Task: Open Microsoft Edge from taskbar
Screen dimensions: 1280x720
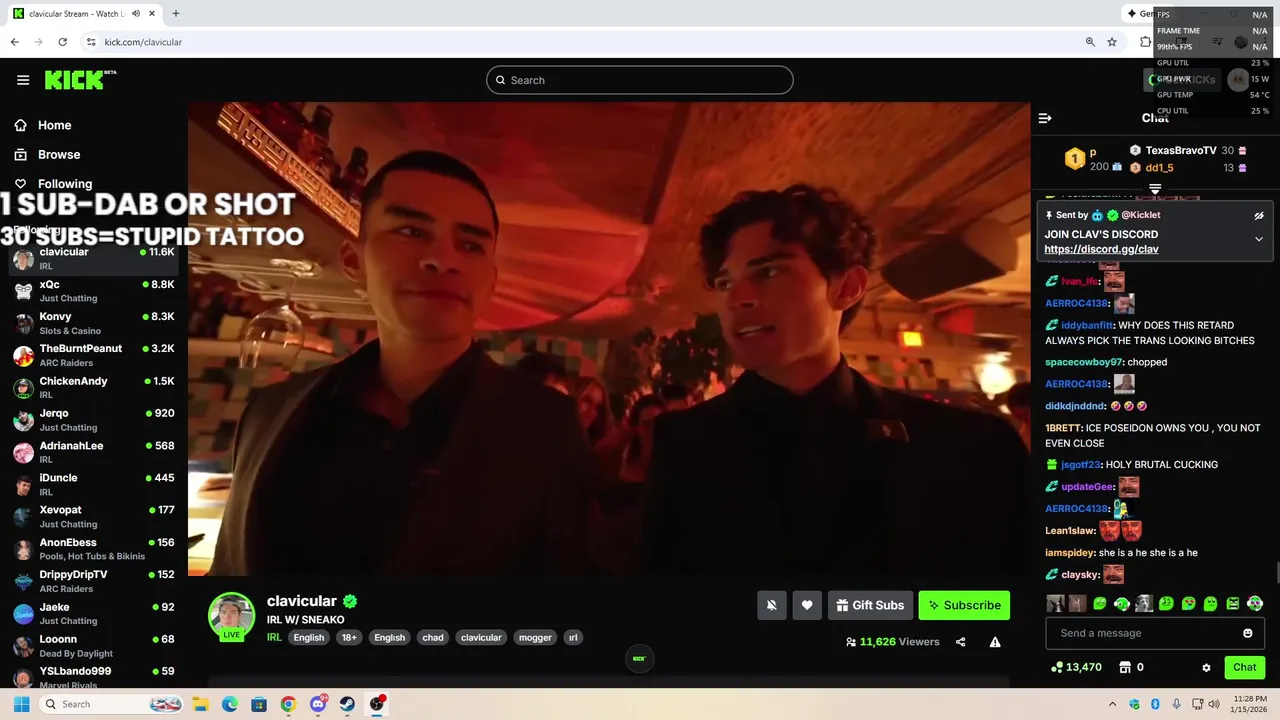Action: [x=230, y=704]
